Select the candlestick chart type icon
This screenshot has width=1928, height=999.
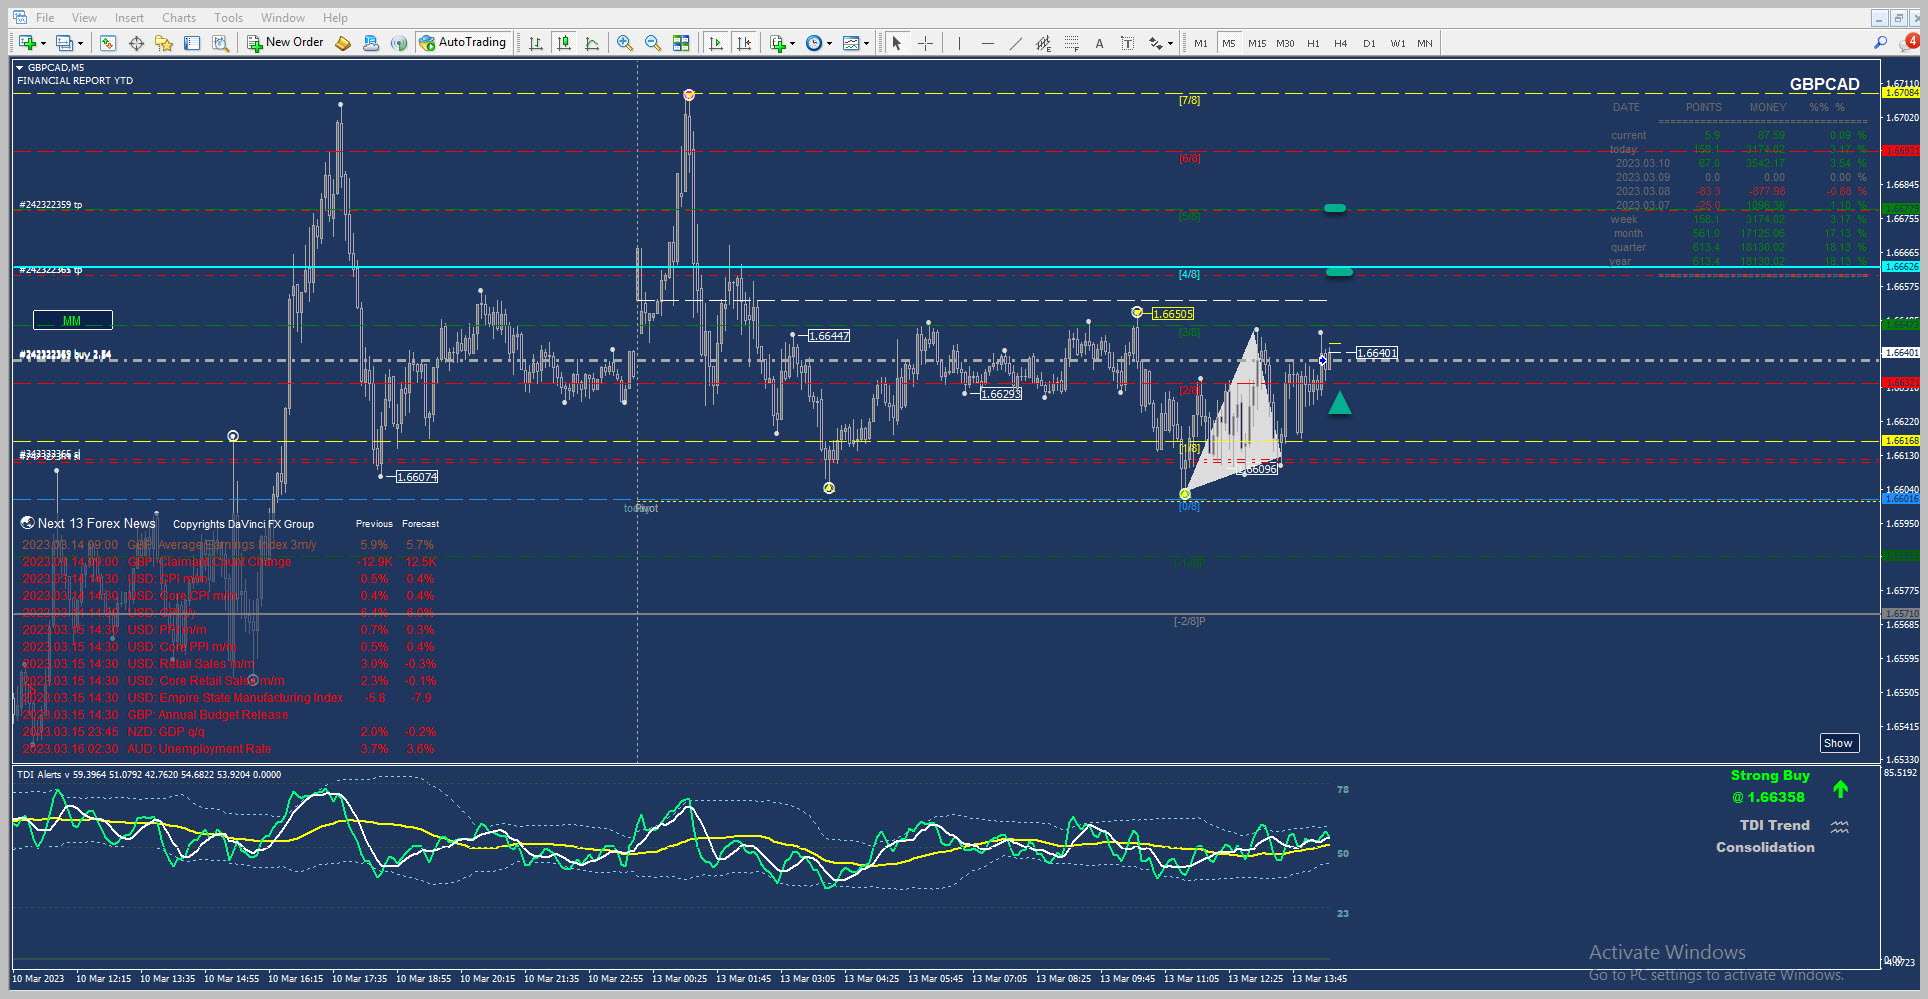pos(564,43)
